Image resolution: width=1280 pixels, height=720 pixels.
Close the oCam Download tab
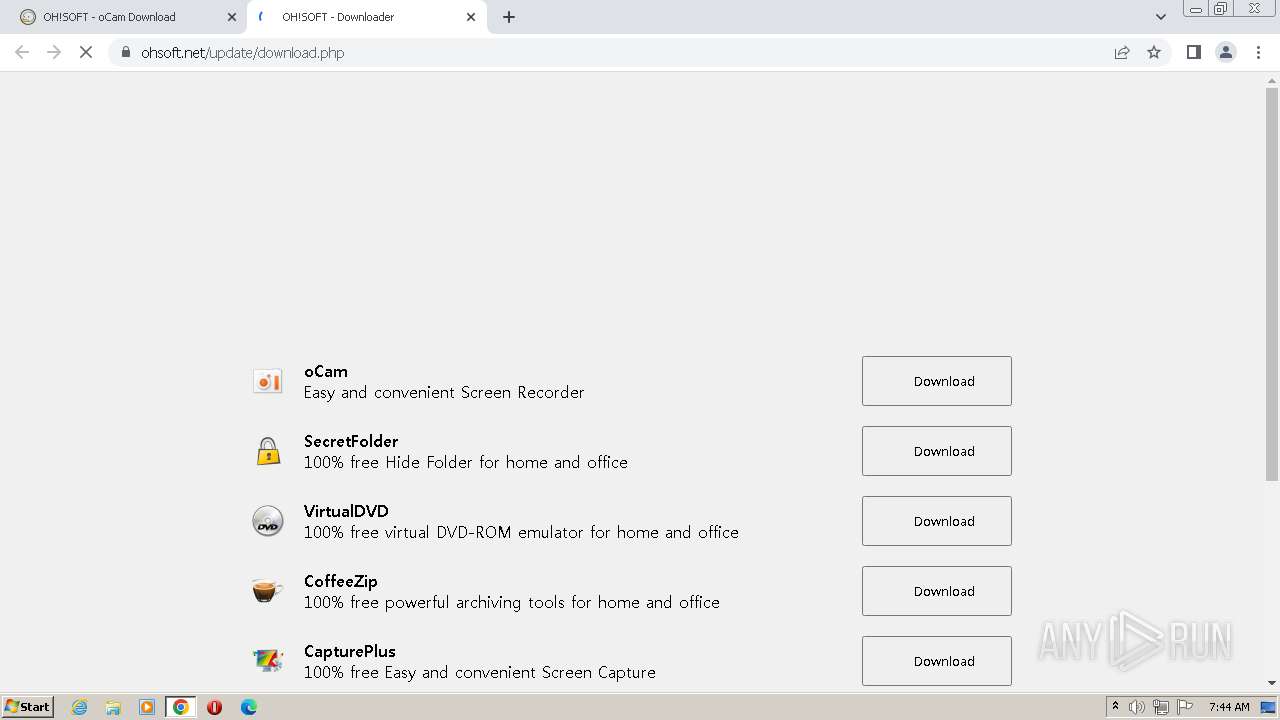pos(232,17)
